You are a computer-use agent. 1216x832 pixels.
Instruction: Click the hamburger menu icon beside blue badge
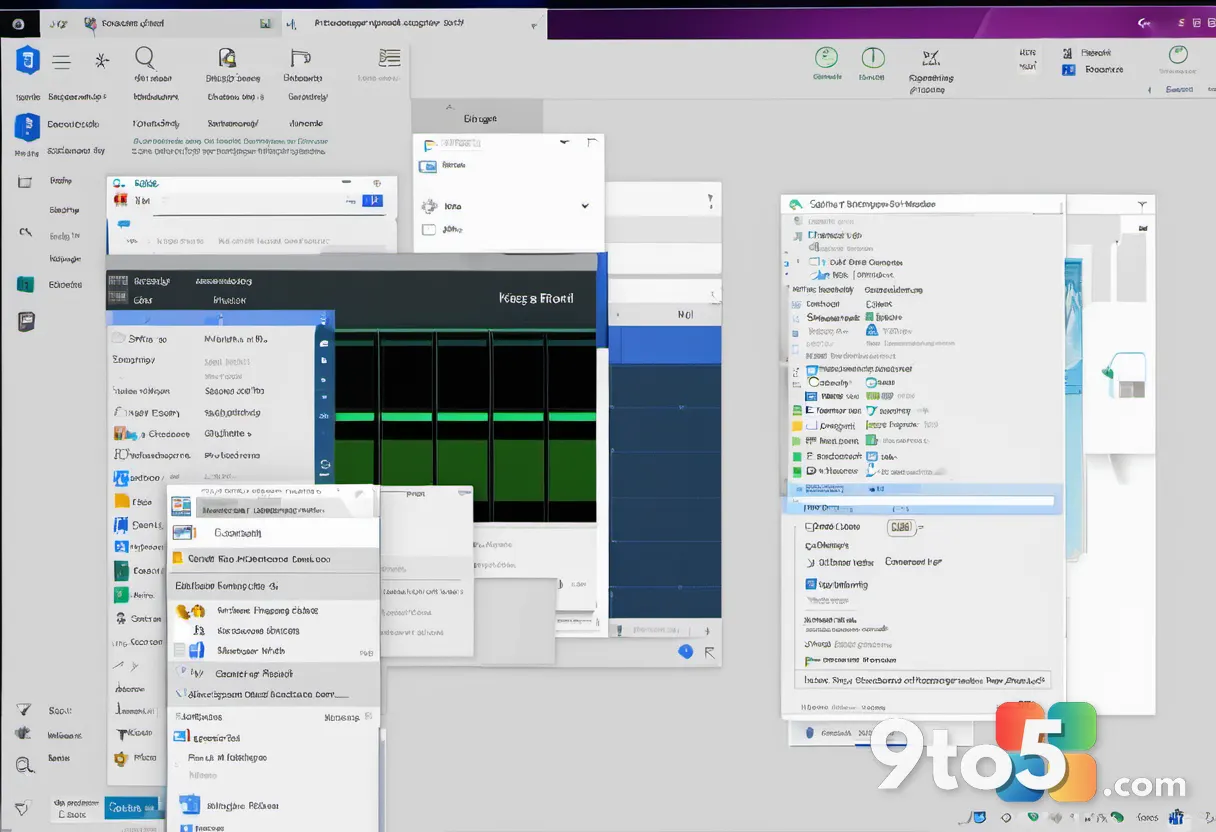(x=61, y=61)
